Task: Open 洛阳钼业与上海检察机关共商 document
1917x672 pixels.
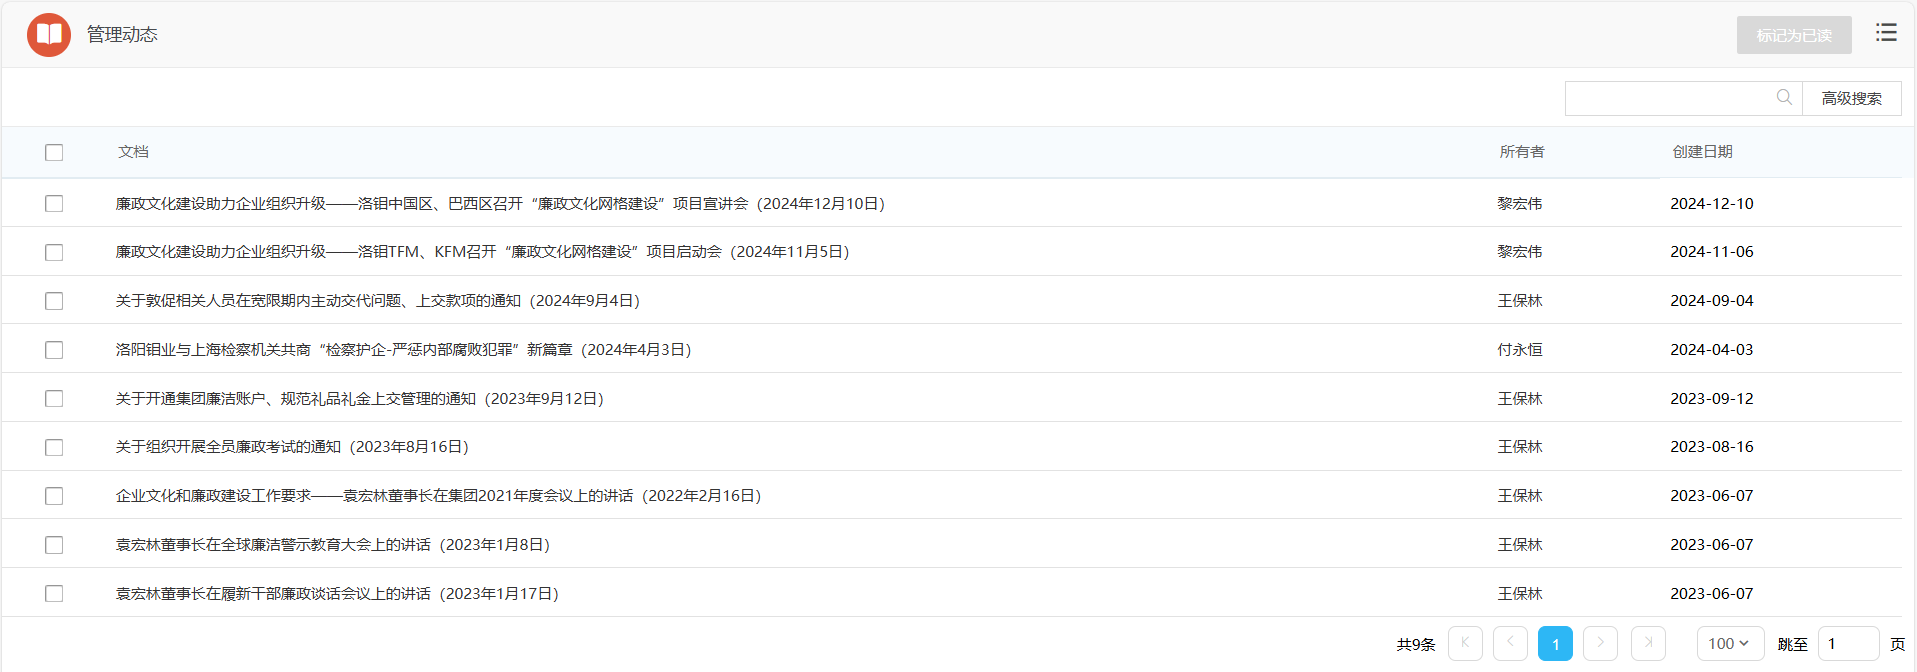Action: pyautogui.click(x=403, y=350)
